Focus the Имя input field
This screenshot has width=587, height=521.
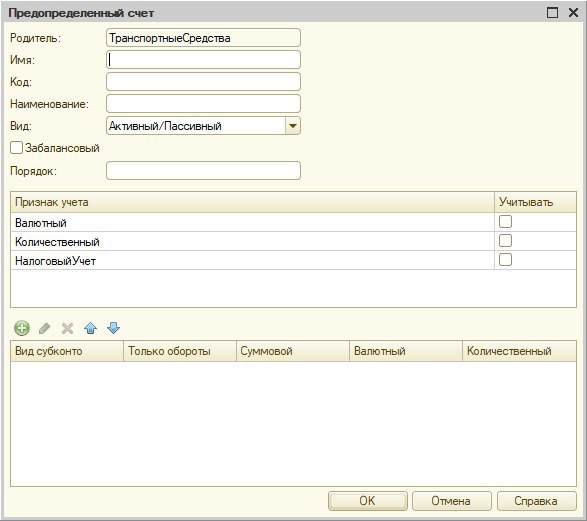click(x=203, y=60)
